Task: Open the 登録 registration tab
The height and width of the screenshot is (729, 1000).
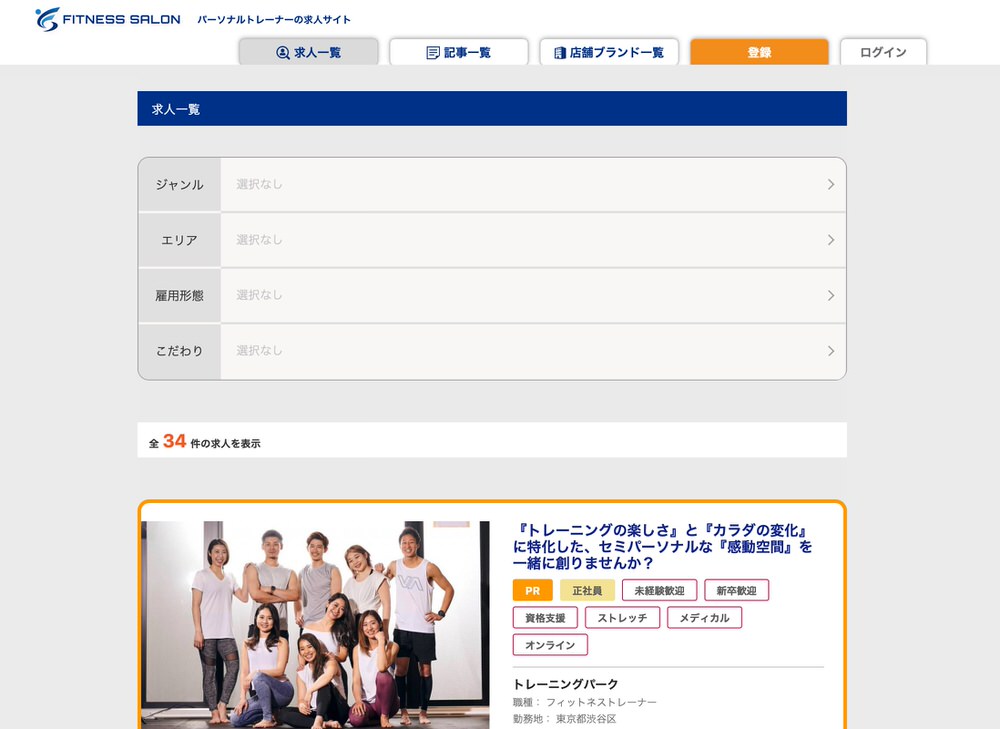Action: pyautogui.click(x=759, y=53)
